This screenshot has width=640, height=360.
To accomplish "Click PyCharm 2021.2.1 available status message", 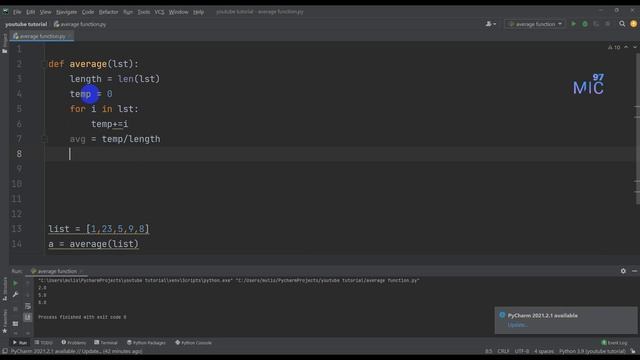I will [77, 351].
